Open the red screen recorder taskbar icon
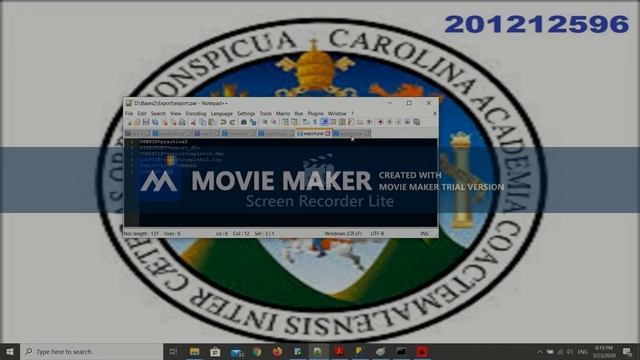 point(422,351)
